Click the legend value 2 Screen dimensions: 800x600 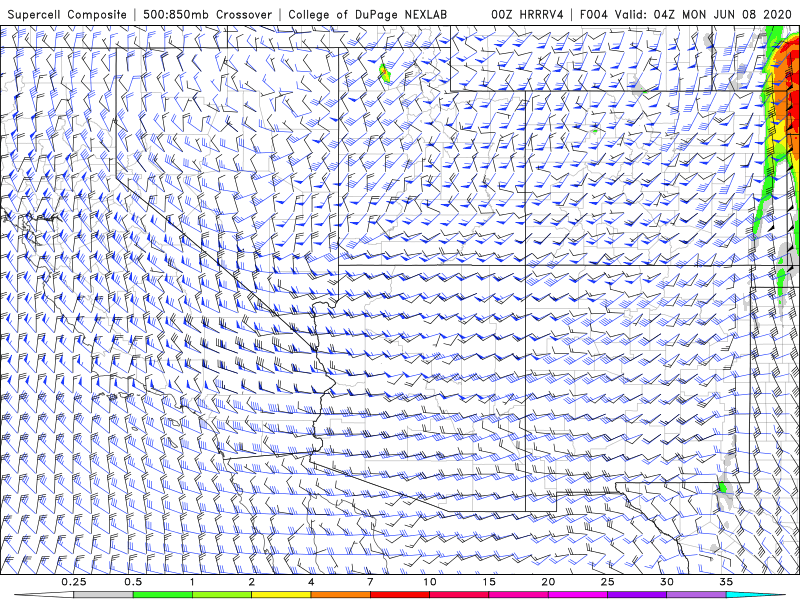click(252, 582)
